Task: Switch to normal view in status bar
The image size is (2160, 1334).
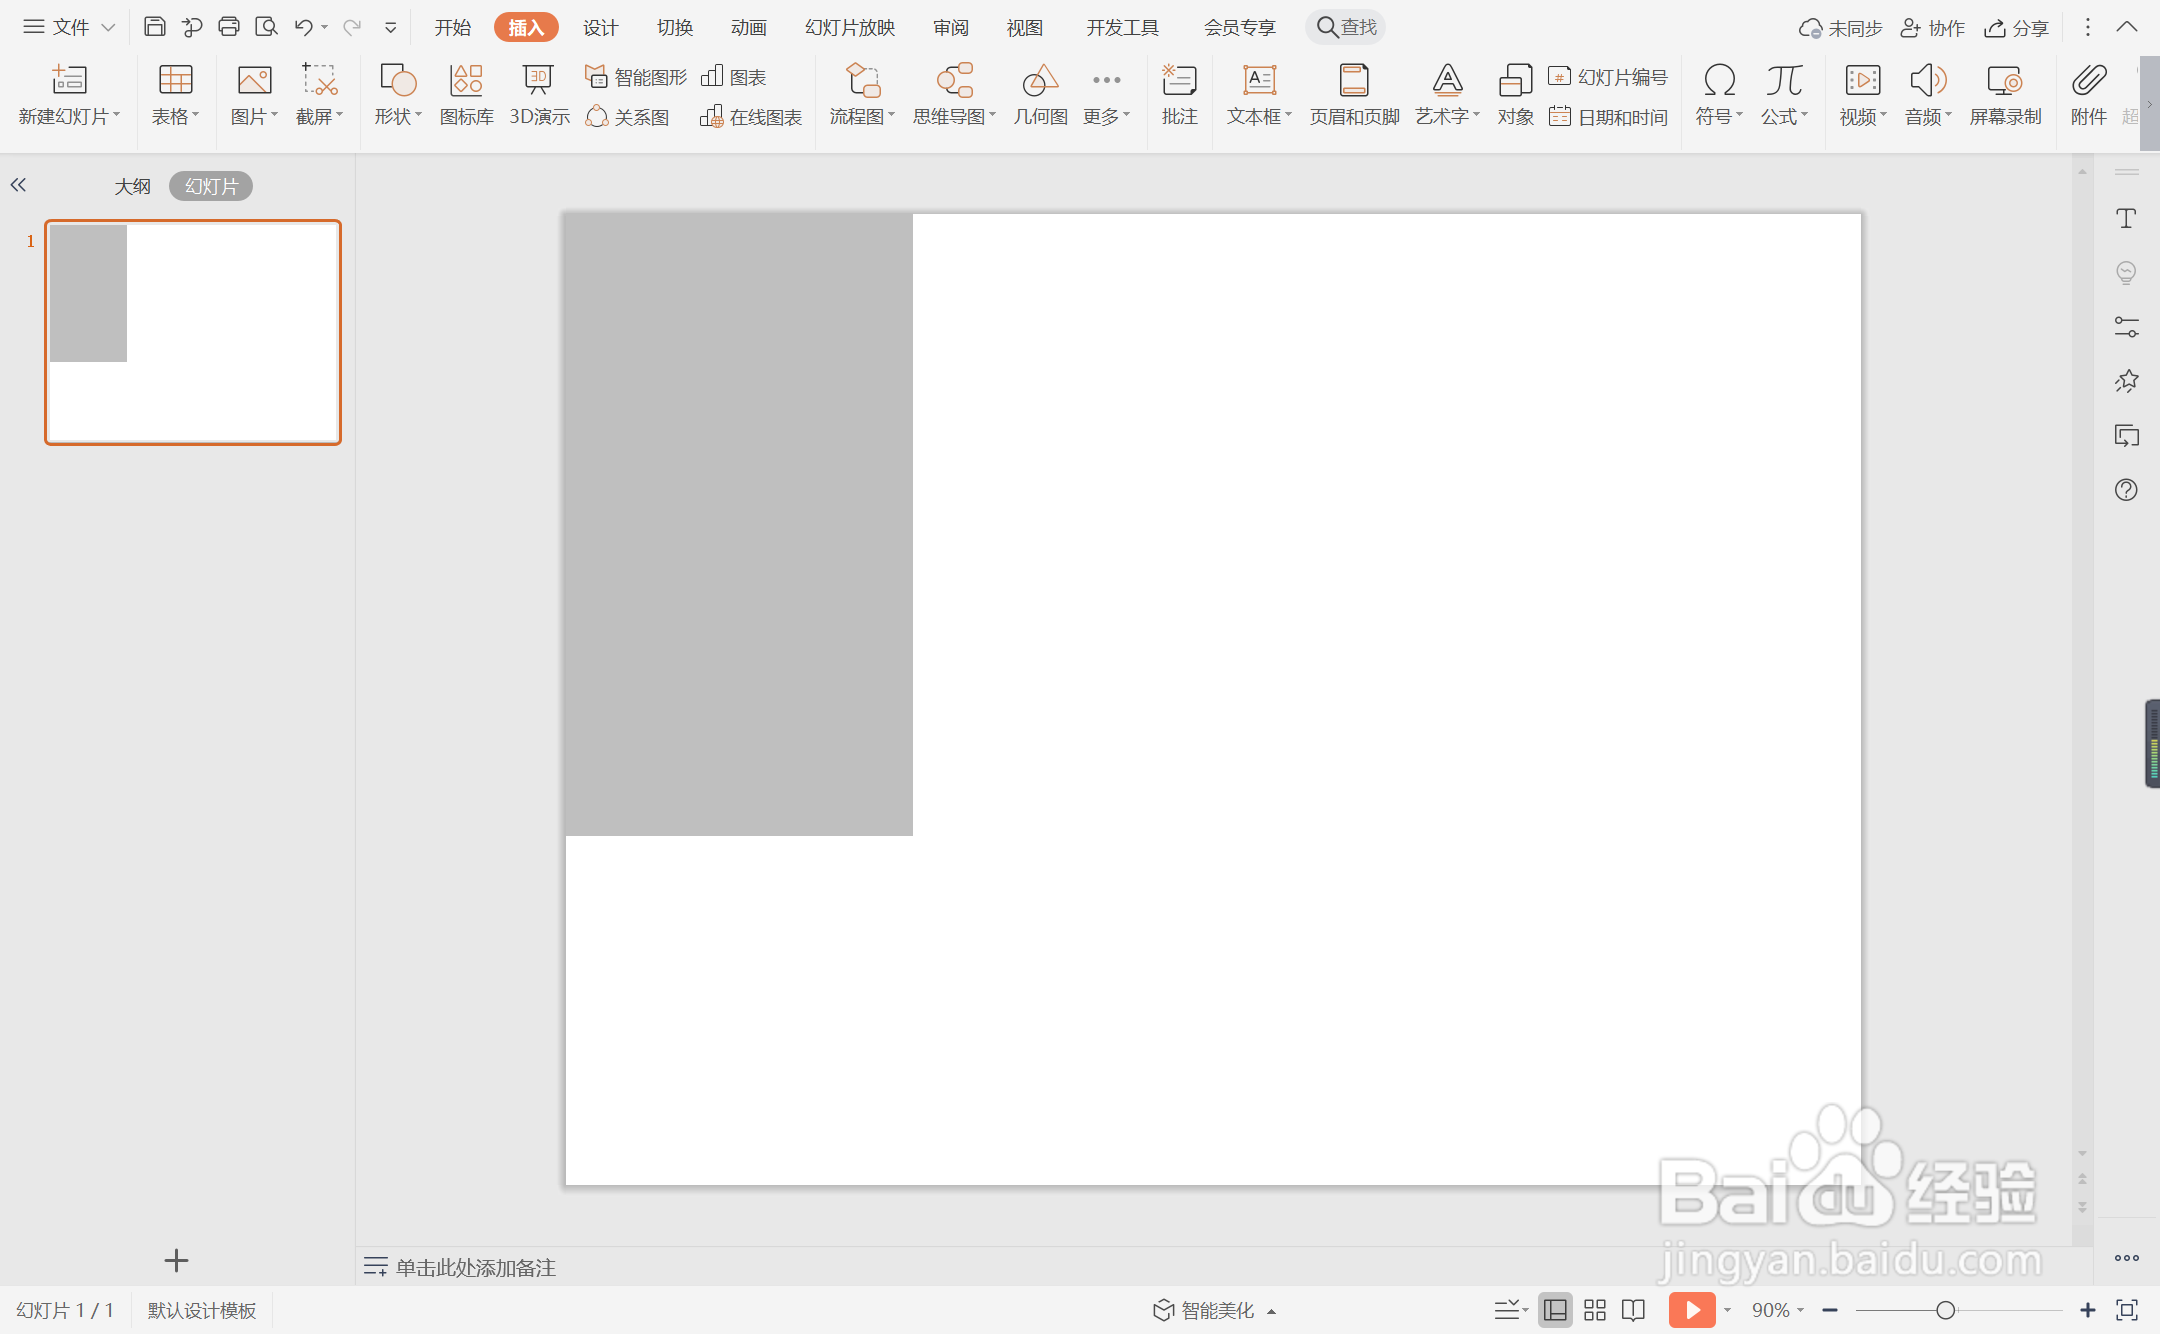Action: point(1555,1310)
